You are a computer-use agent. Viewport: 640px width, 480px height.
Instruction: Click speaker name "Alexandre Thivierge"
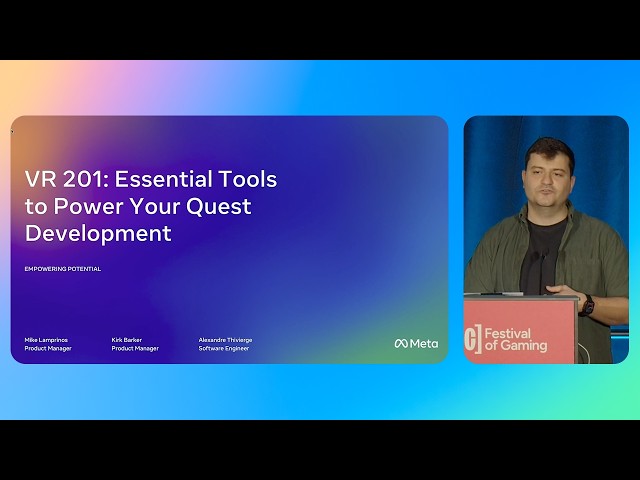click(225, 340)
